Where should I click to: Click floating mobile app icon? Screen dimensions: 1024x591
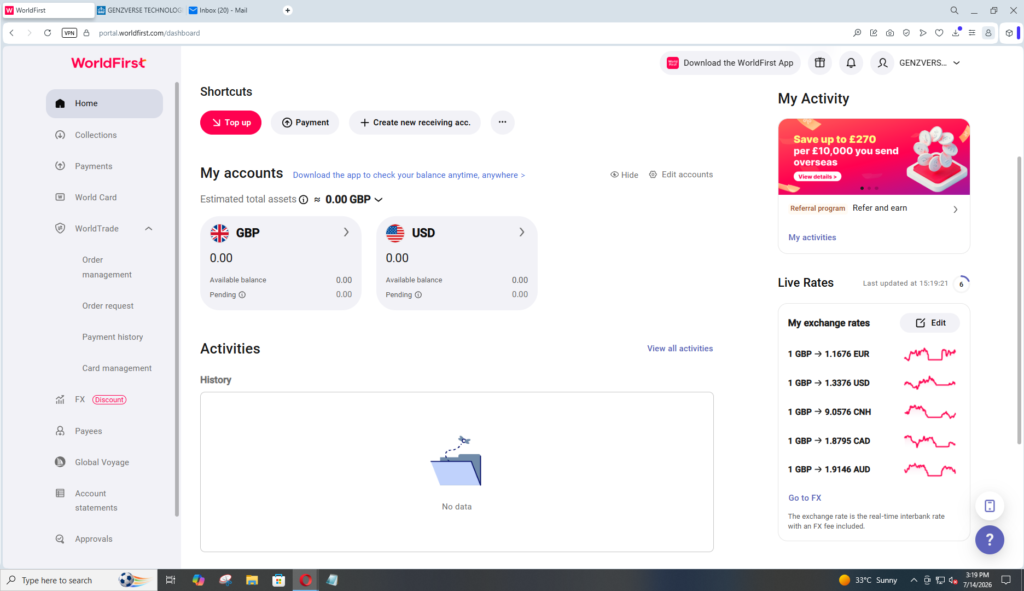(x=989, y=505)
